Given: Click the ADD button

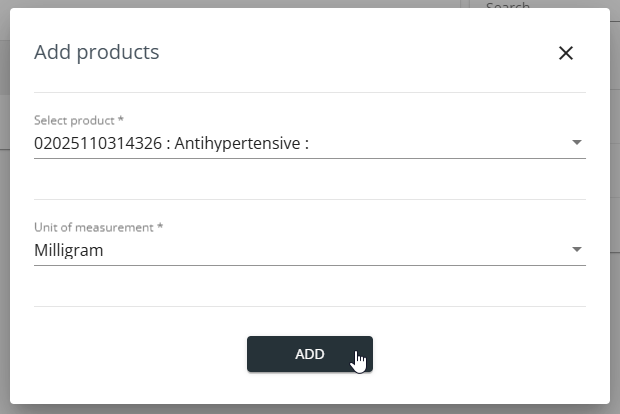Looking at the screenshot, I should (x=310, y=354).
